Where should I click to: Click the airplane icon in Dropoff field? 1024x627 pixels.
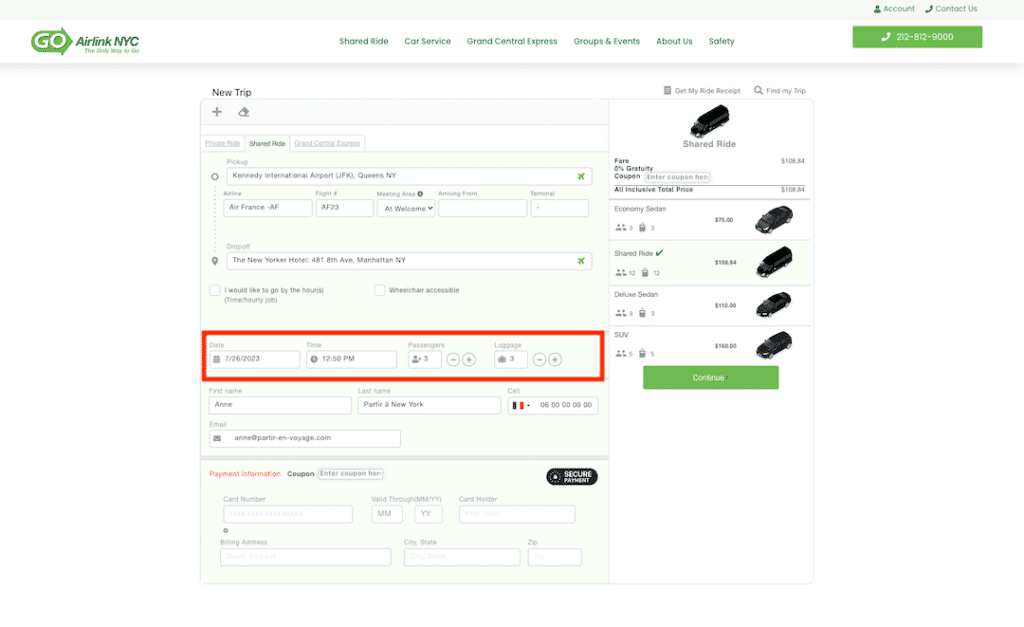[x=581, y=261]
